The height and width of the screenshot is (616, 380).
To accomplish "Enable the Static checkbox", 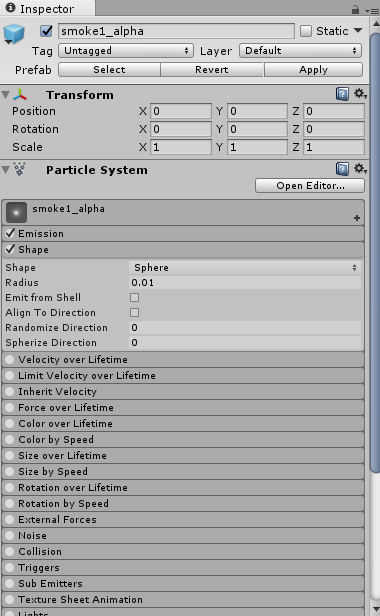I will (x=306, y=31).
